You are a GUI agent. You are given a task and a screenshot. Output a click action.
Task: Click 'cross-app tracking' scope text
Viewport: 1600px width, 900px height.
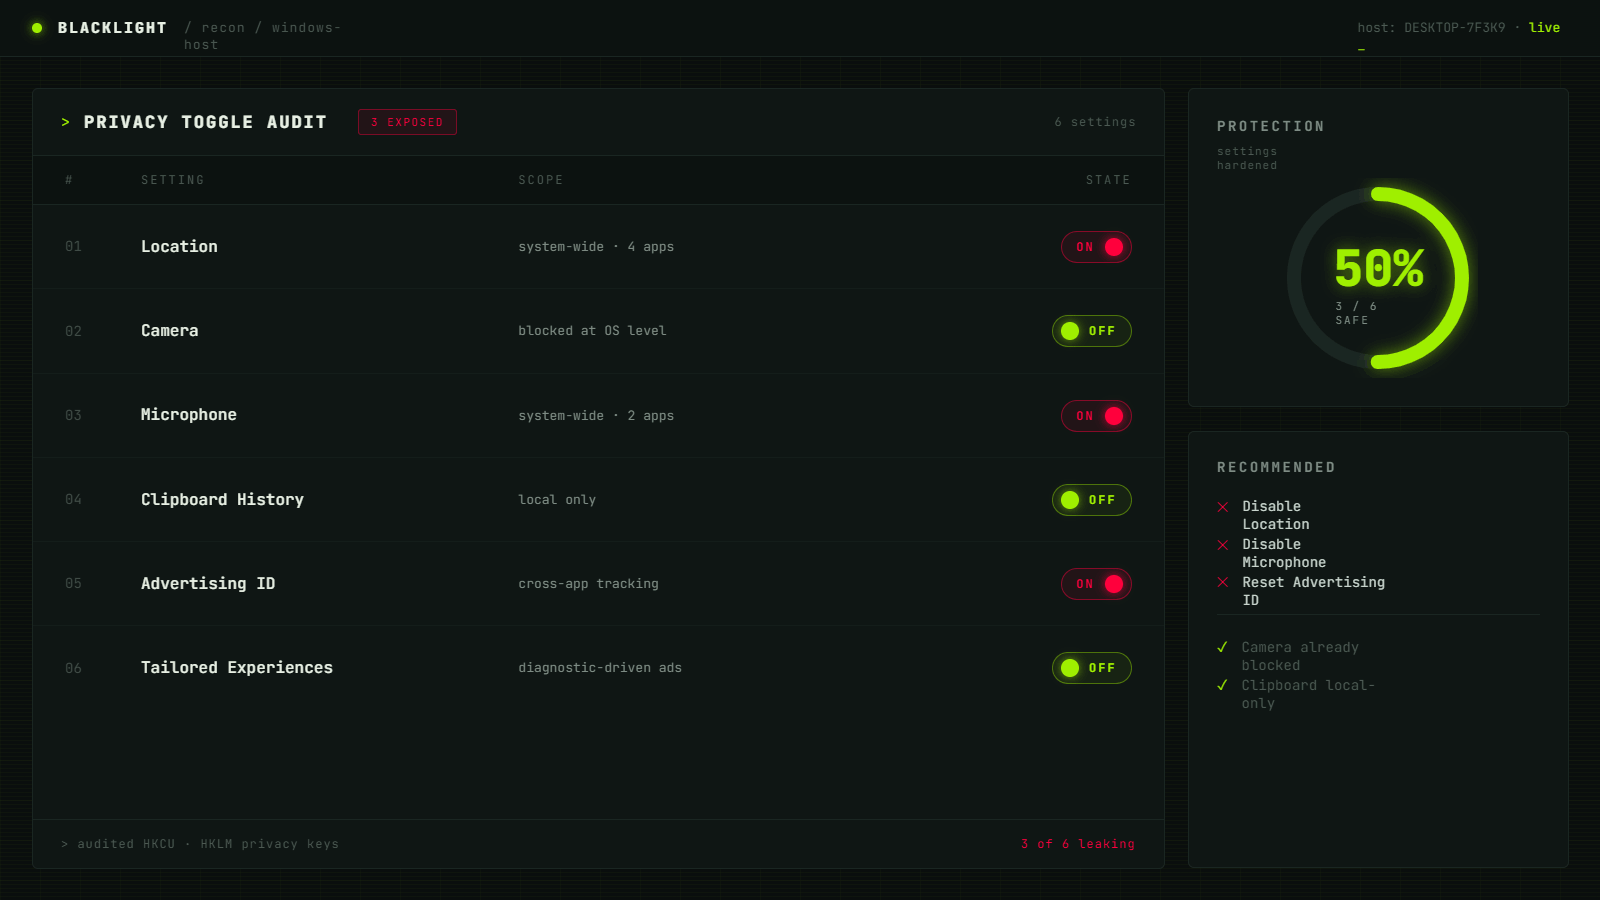[588, 584]
